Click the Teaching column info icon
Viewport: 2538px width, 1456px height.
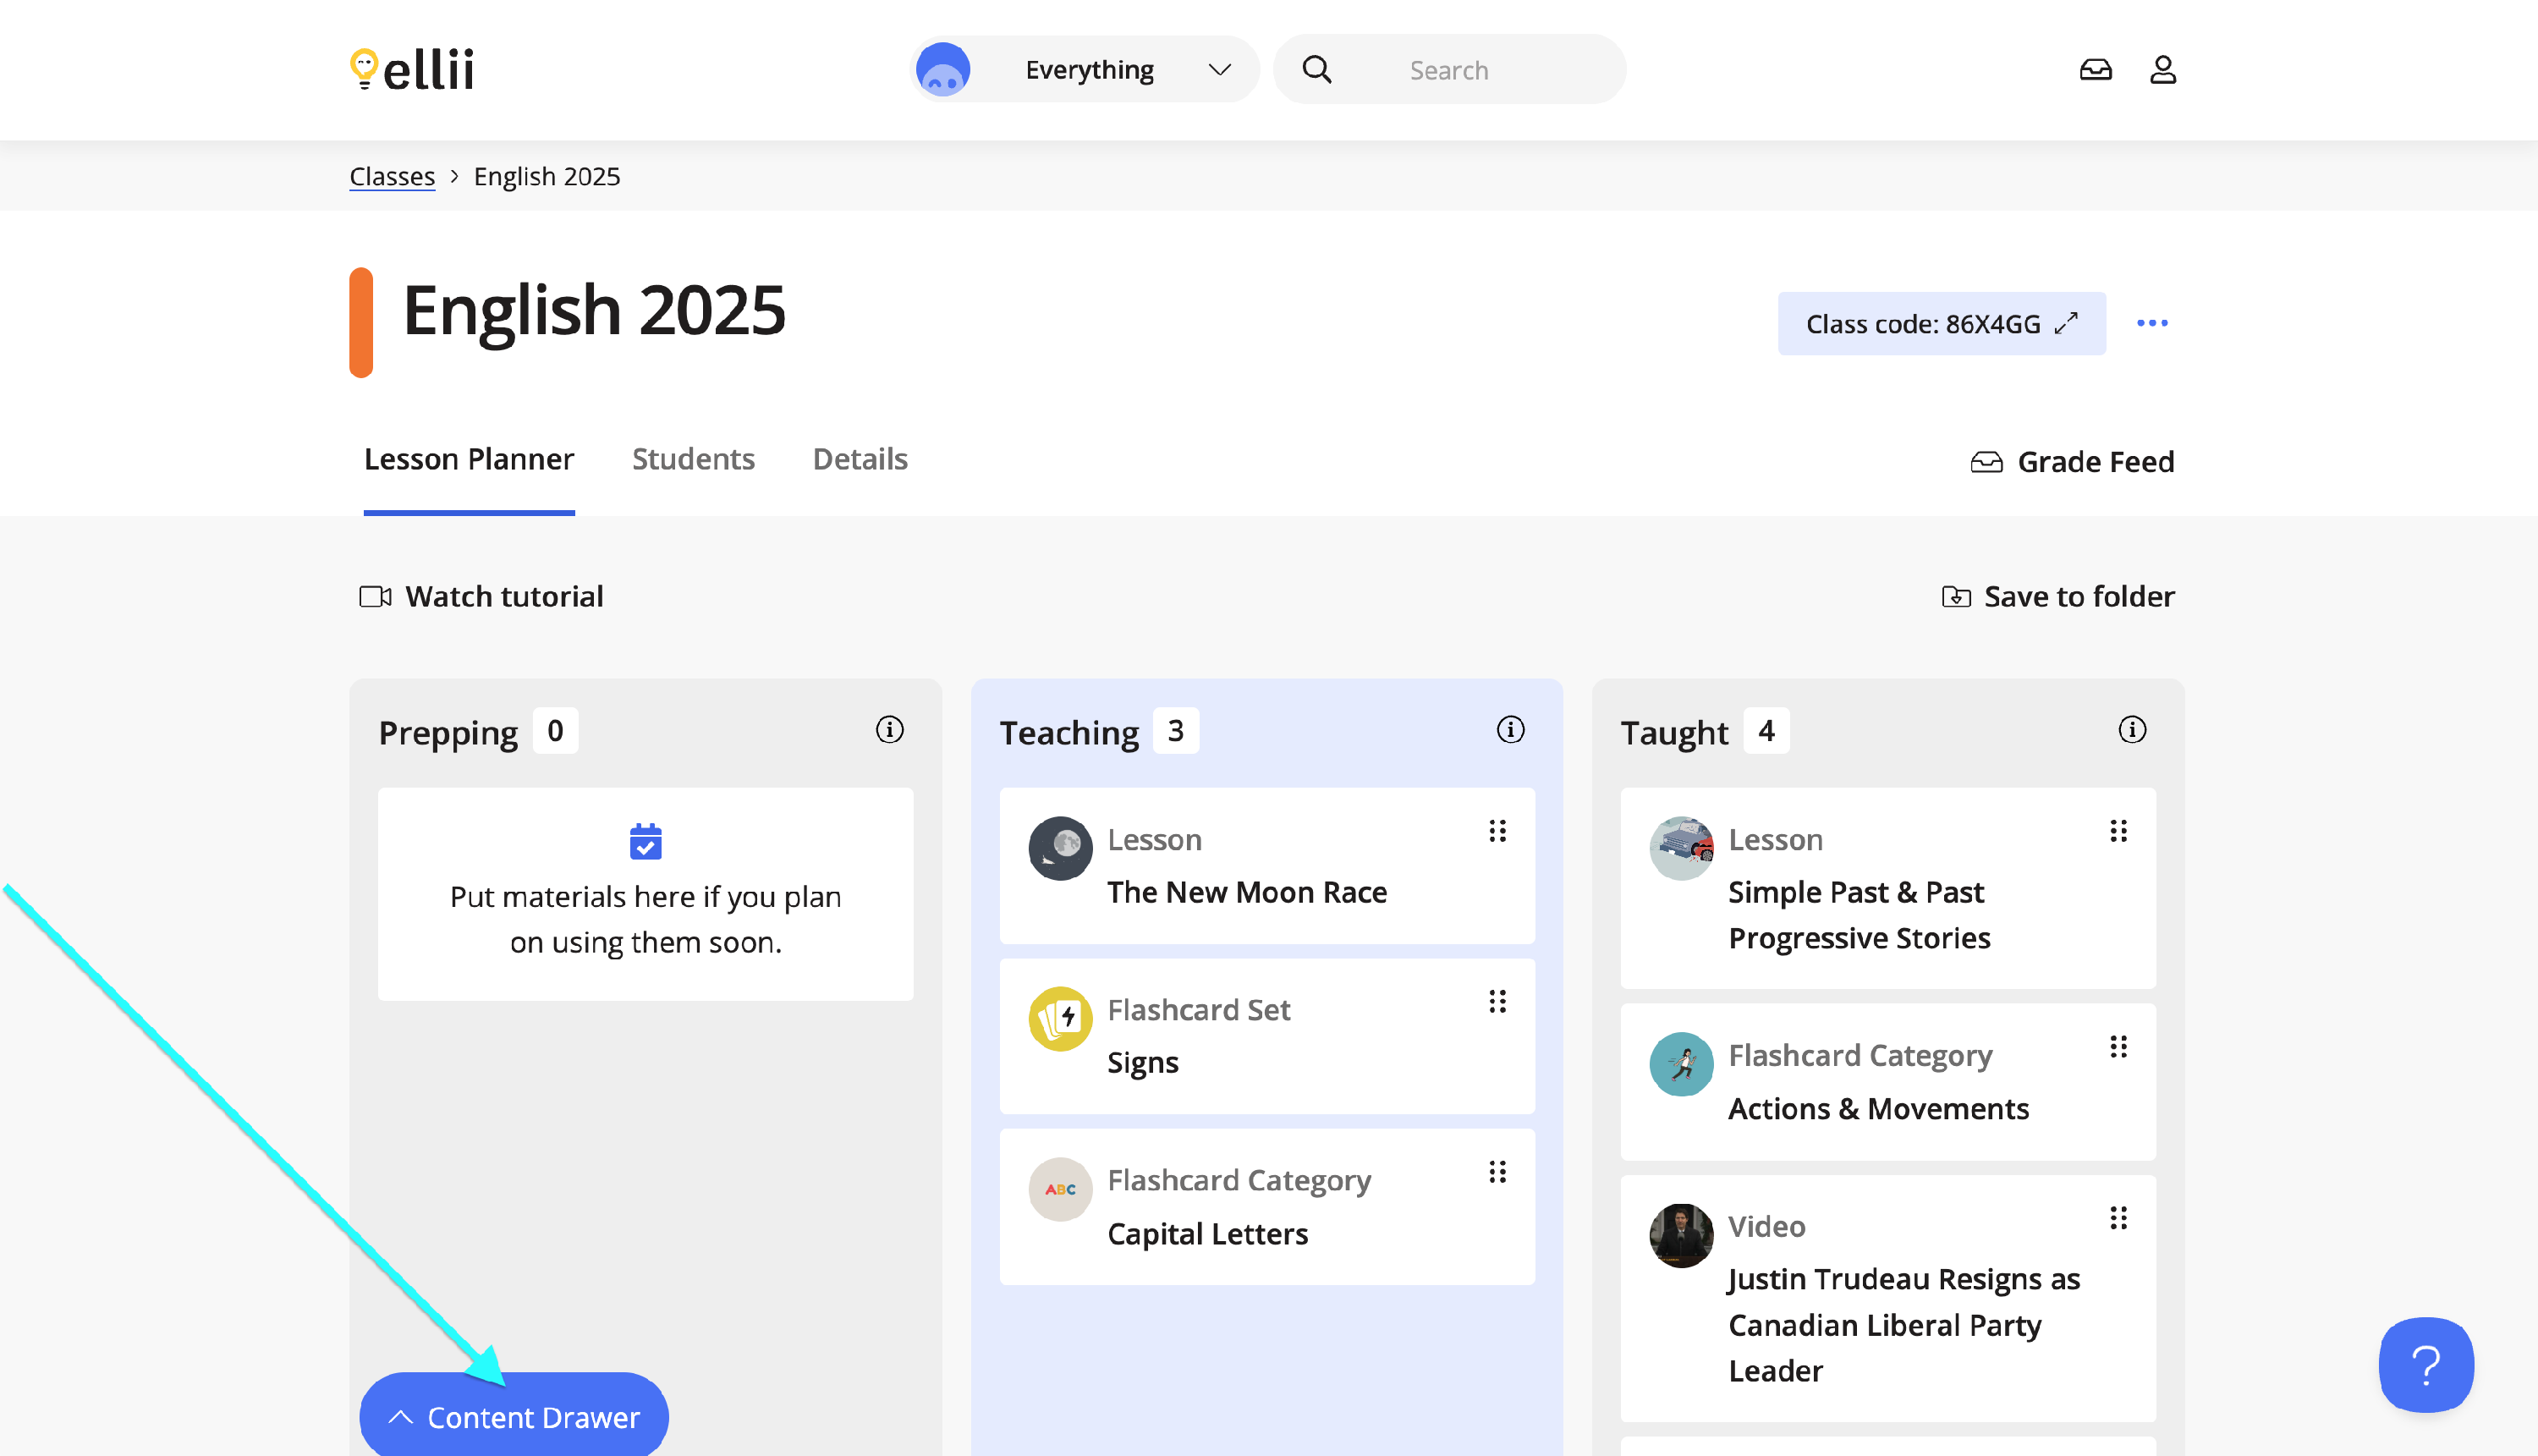[1510, 730]
